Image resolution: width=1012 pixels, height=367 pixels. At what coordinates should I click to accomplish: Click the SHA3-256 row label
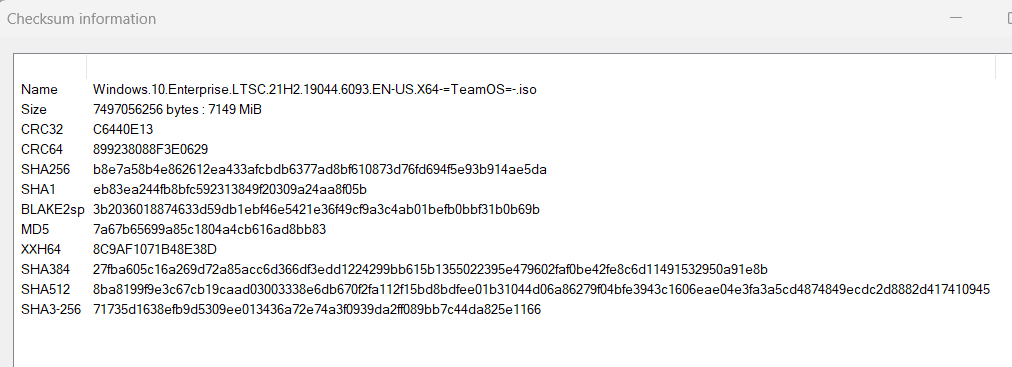tap(51, 310)
